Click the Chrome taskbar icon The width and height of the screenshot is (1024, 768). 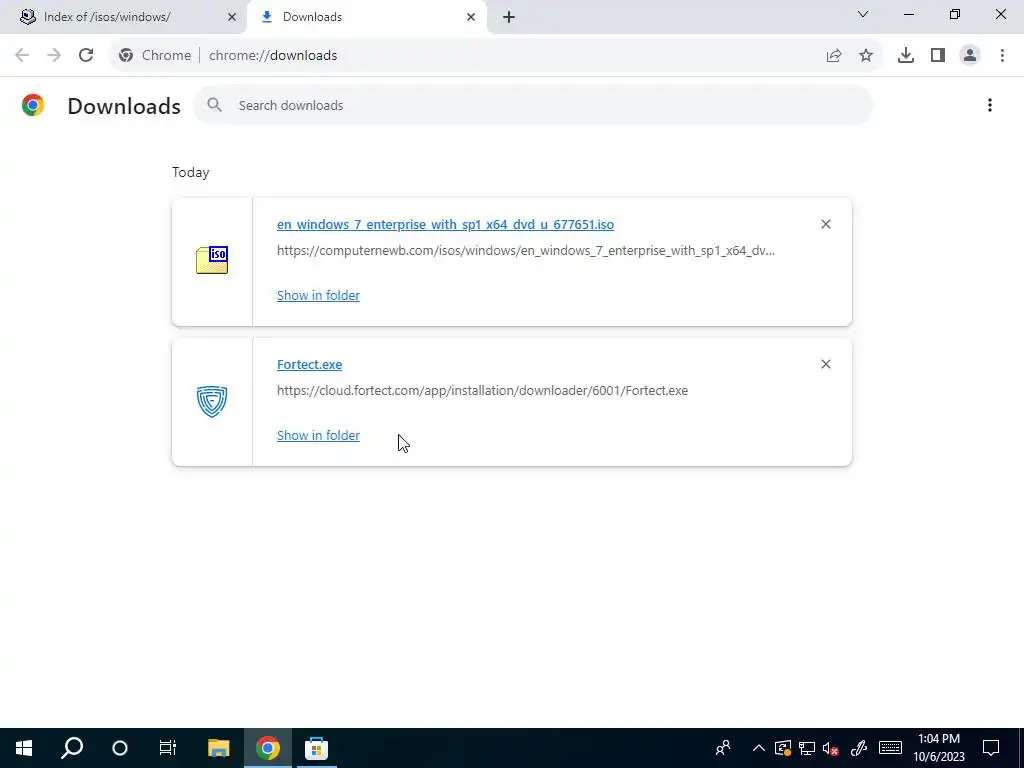pyautogui.click(x=268, y=748)
